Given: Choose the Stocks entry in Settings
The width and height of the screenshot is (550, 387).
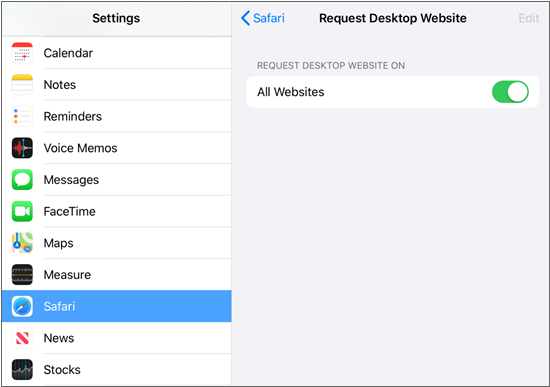Looking at the screenshot, I should click(116, 369).
